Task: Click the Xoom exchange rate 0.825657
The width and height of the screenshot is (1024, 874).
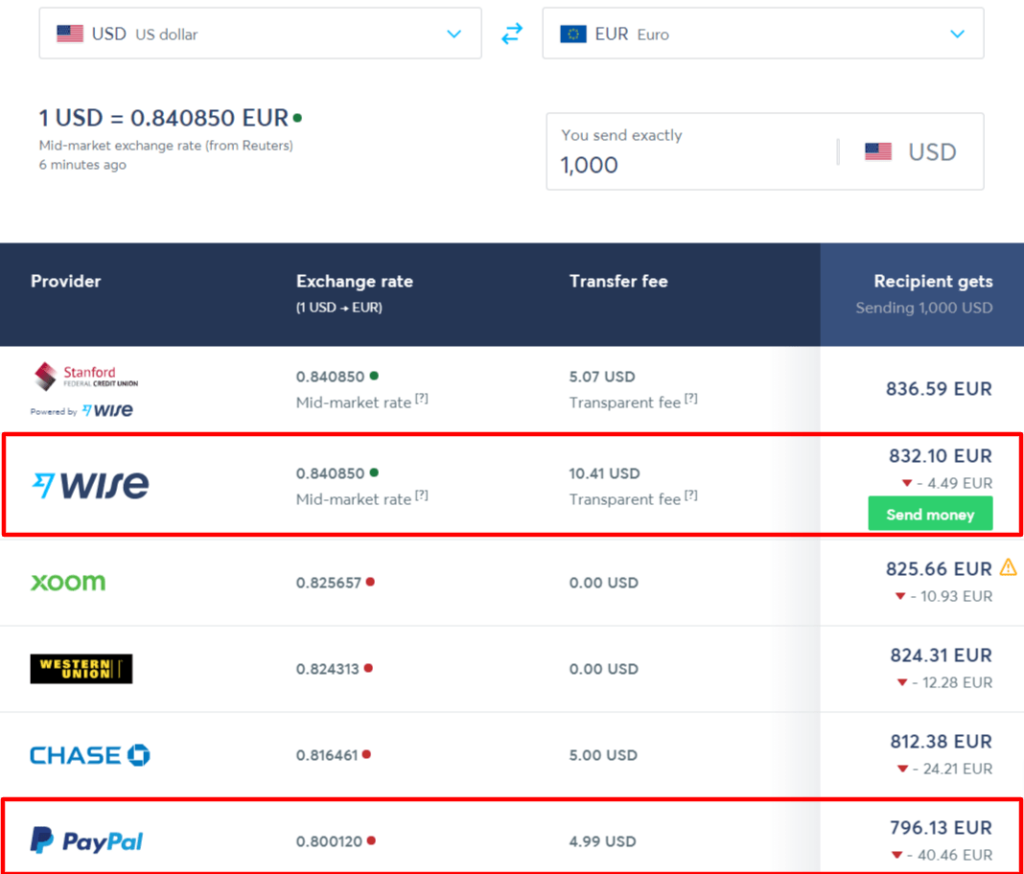Action: coord(328,583)
